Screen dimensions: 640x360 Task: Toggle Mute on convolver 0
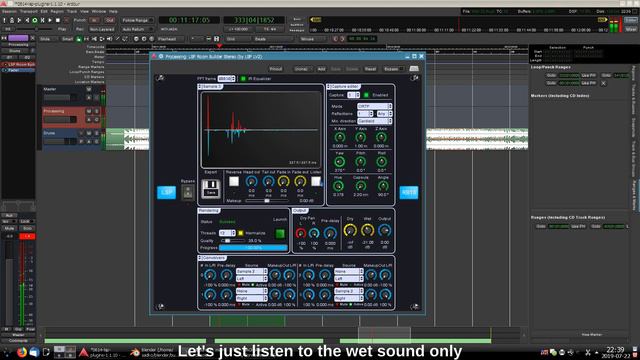click(x=239, y=285)
